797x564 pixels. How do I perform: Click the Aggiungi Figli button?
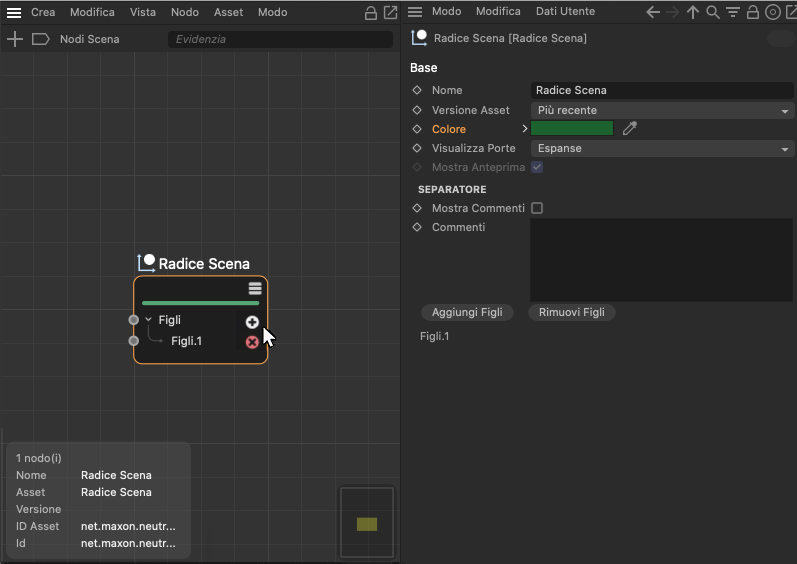tap(467, 312)
